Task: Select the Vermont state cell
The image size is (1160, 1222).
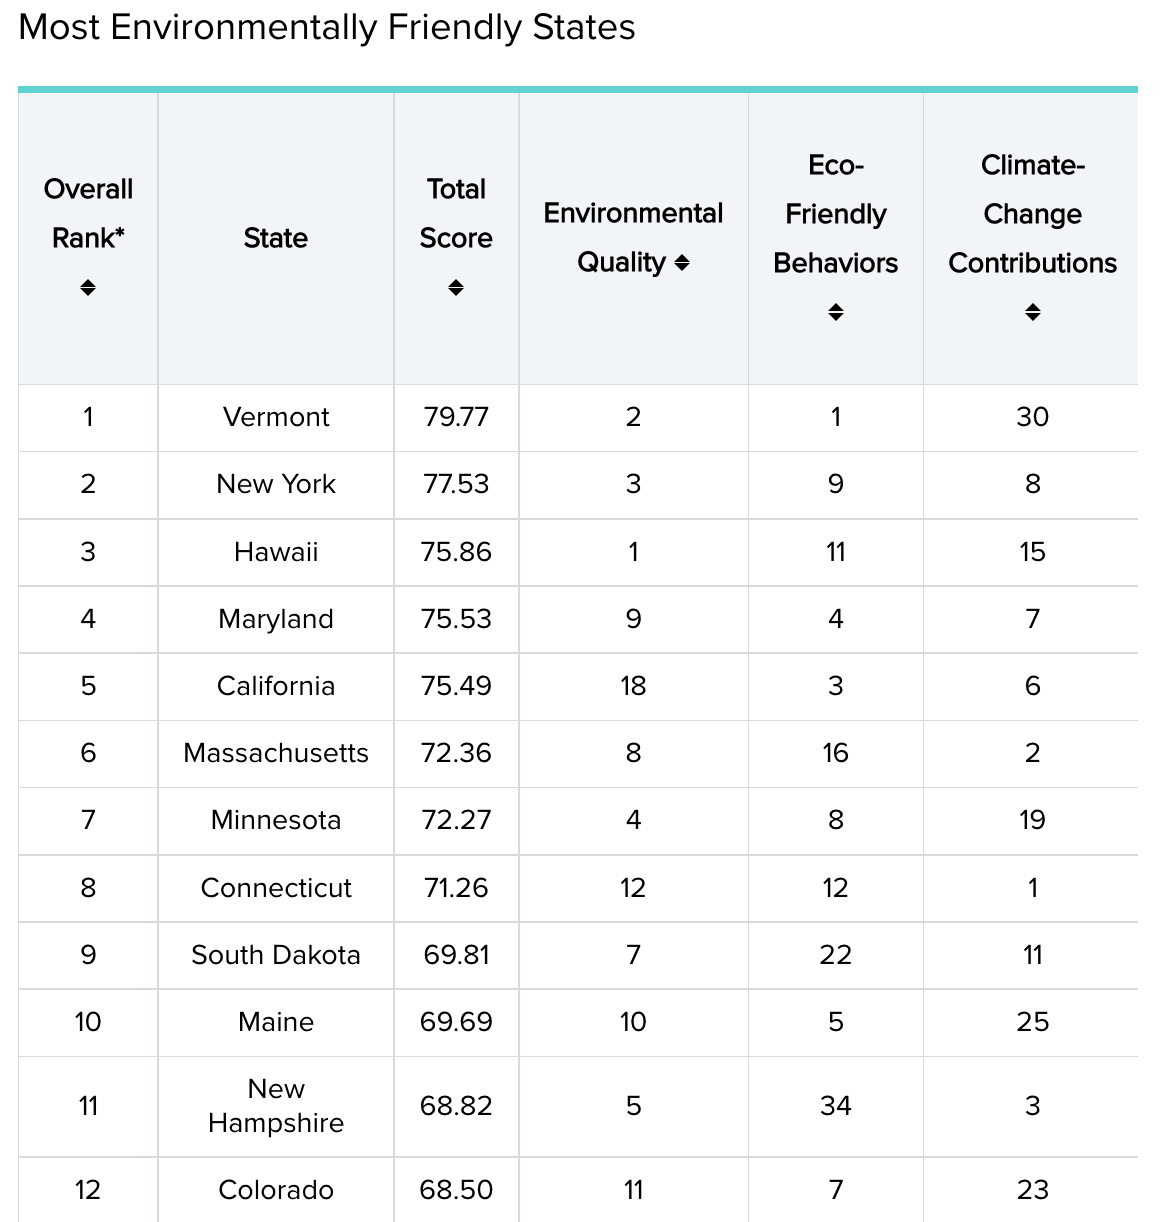Action: [276, 417]
